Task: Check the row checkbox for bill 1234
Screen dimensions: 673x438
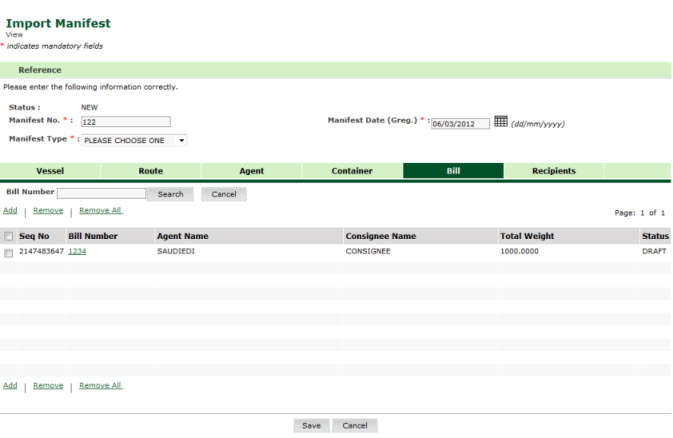Action: click(9, 254)
